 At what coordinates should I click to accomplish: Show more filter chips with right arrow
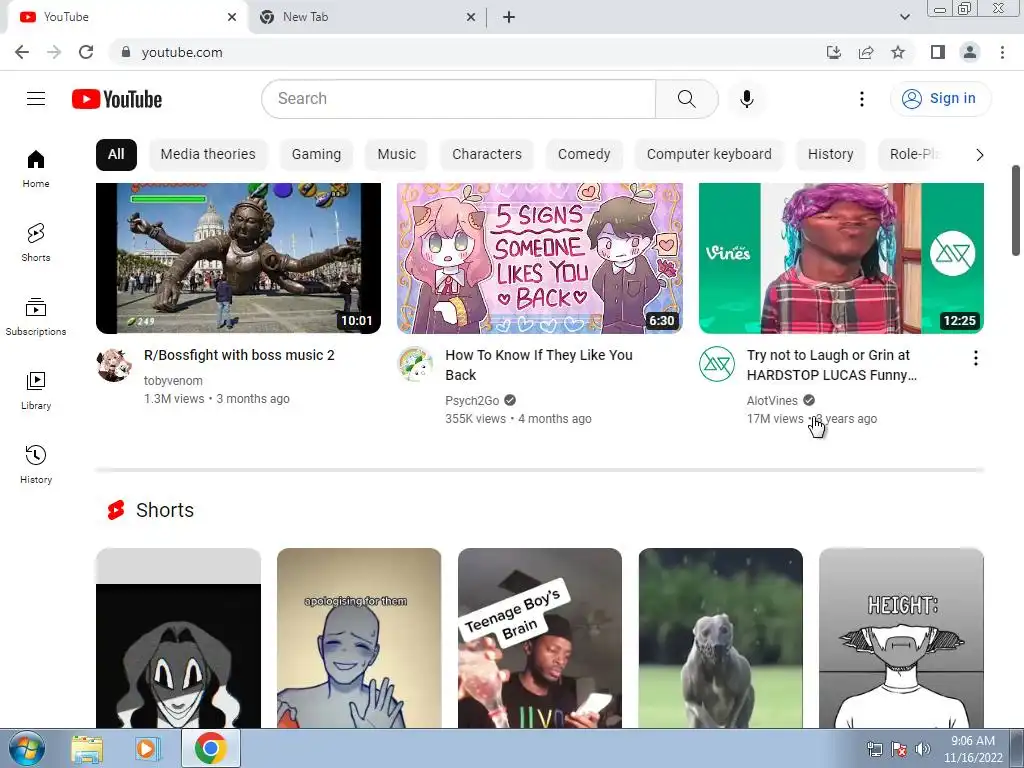[x=979, y=155]
